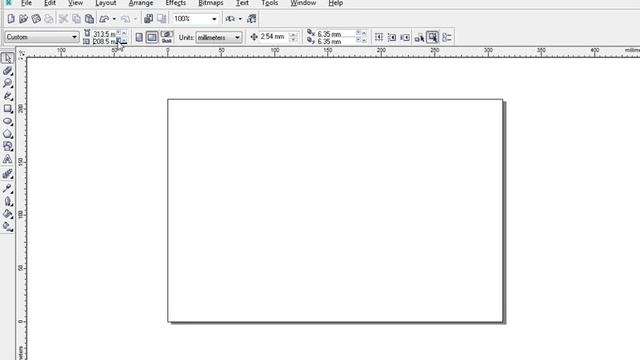
Task: Expand the Redo history arrow
Action: 135,19
